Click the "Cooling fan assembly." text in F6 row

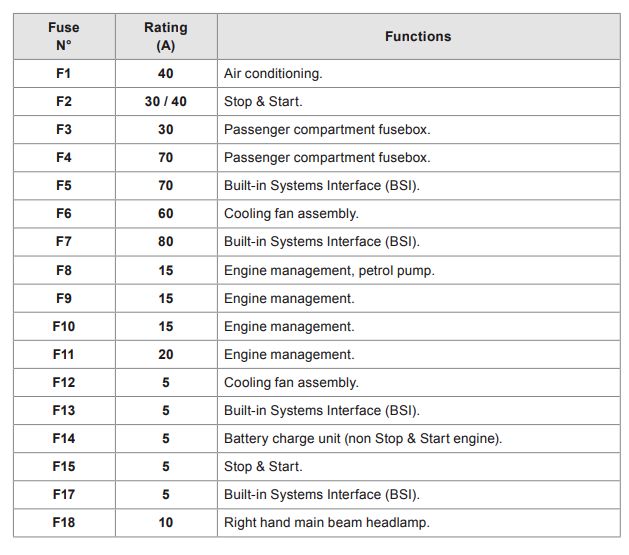click(x=291, y=213)
